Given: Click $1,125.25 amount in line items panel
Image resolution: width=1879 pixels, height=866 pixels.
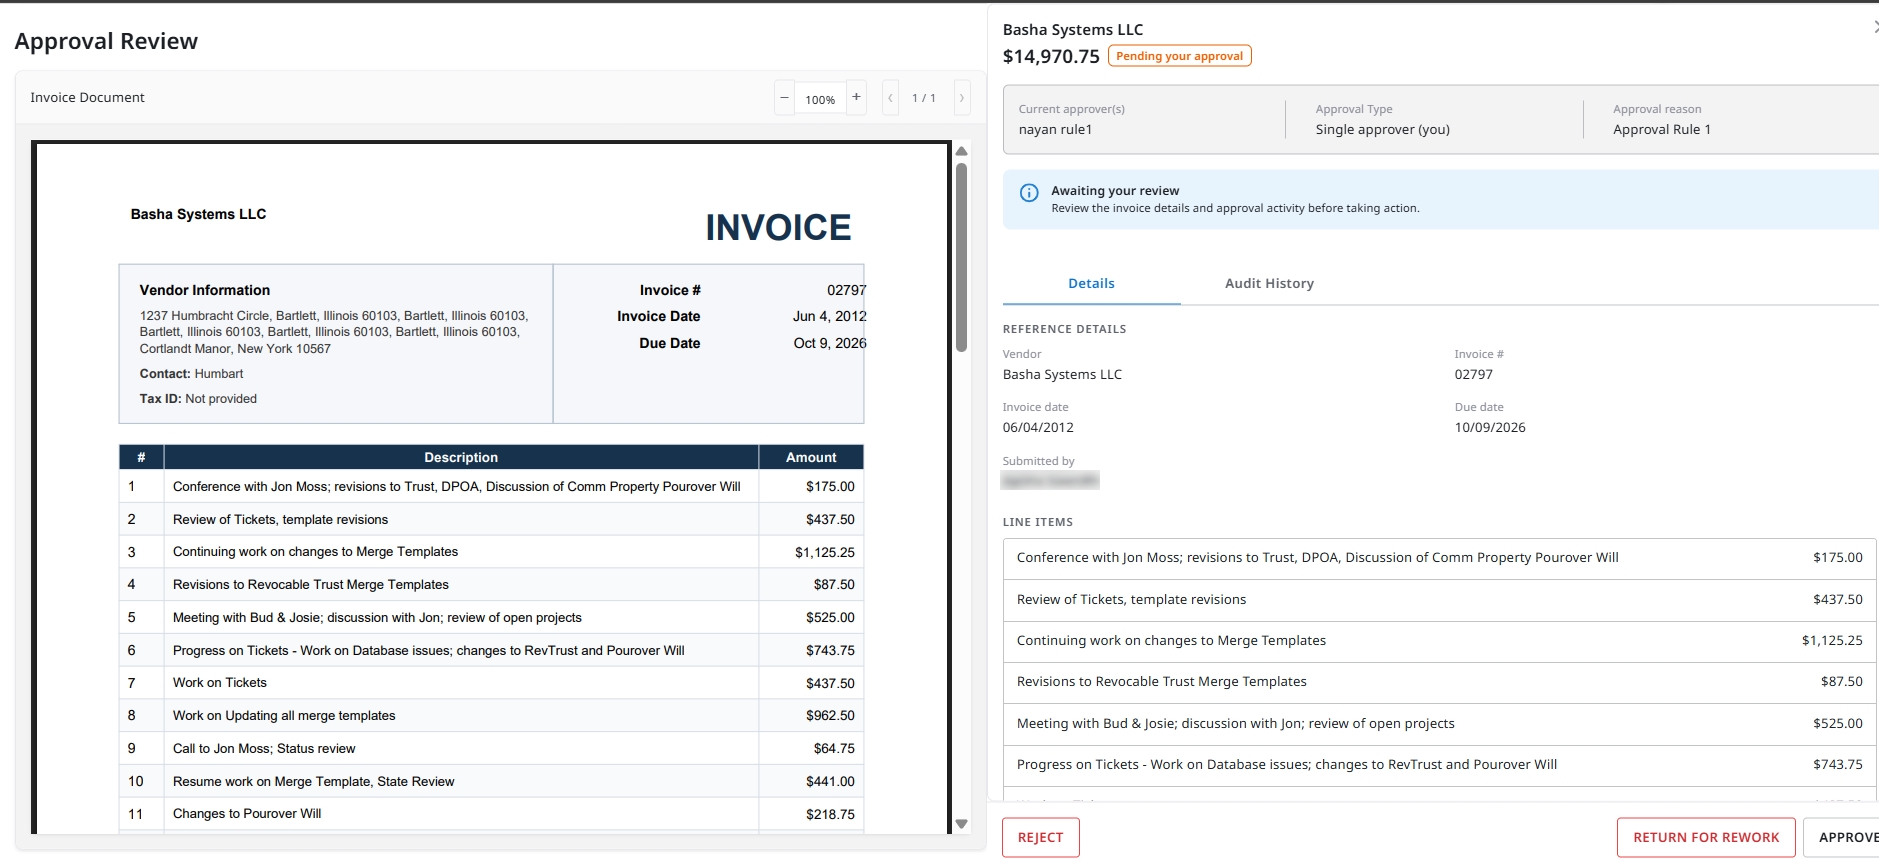Looking at the screenshot, I should pyautogui.click(x=1832, y=641).
